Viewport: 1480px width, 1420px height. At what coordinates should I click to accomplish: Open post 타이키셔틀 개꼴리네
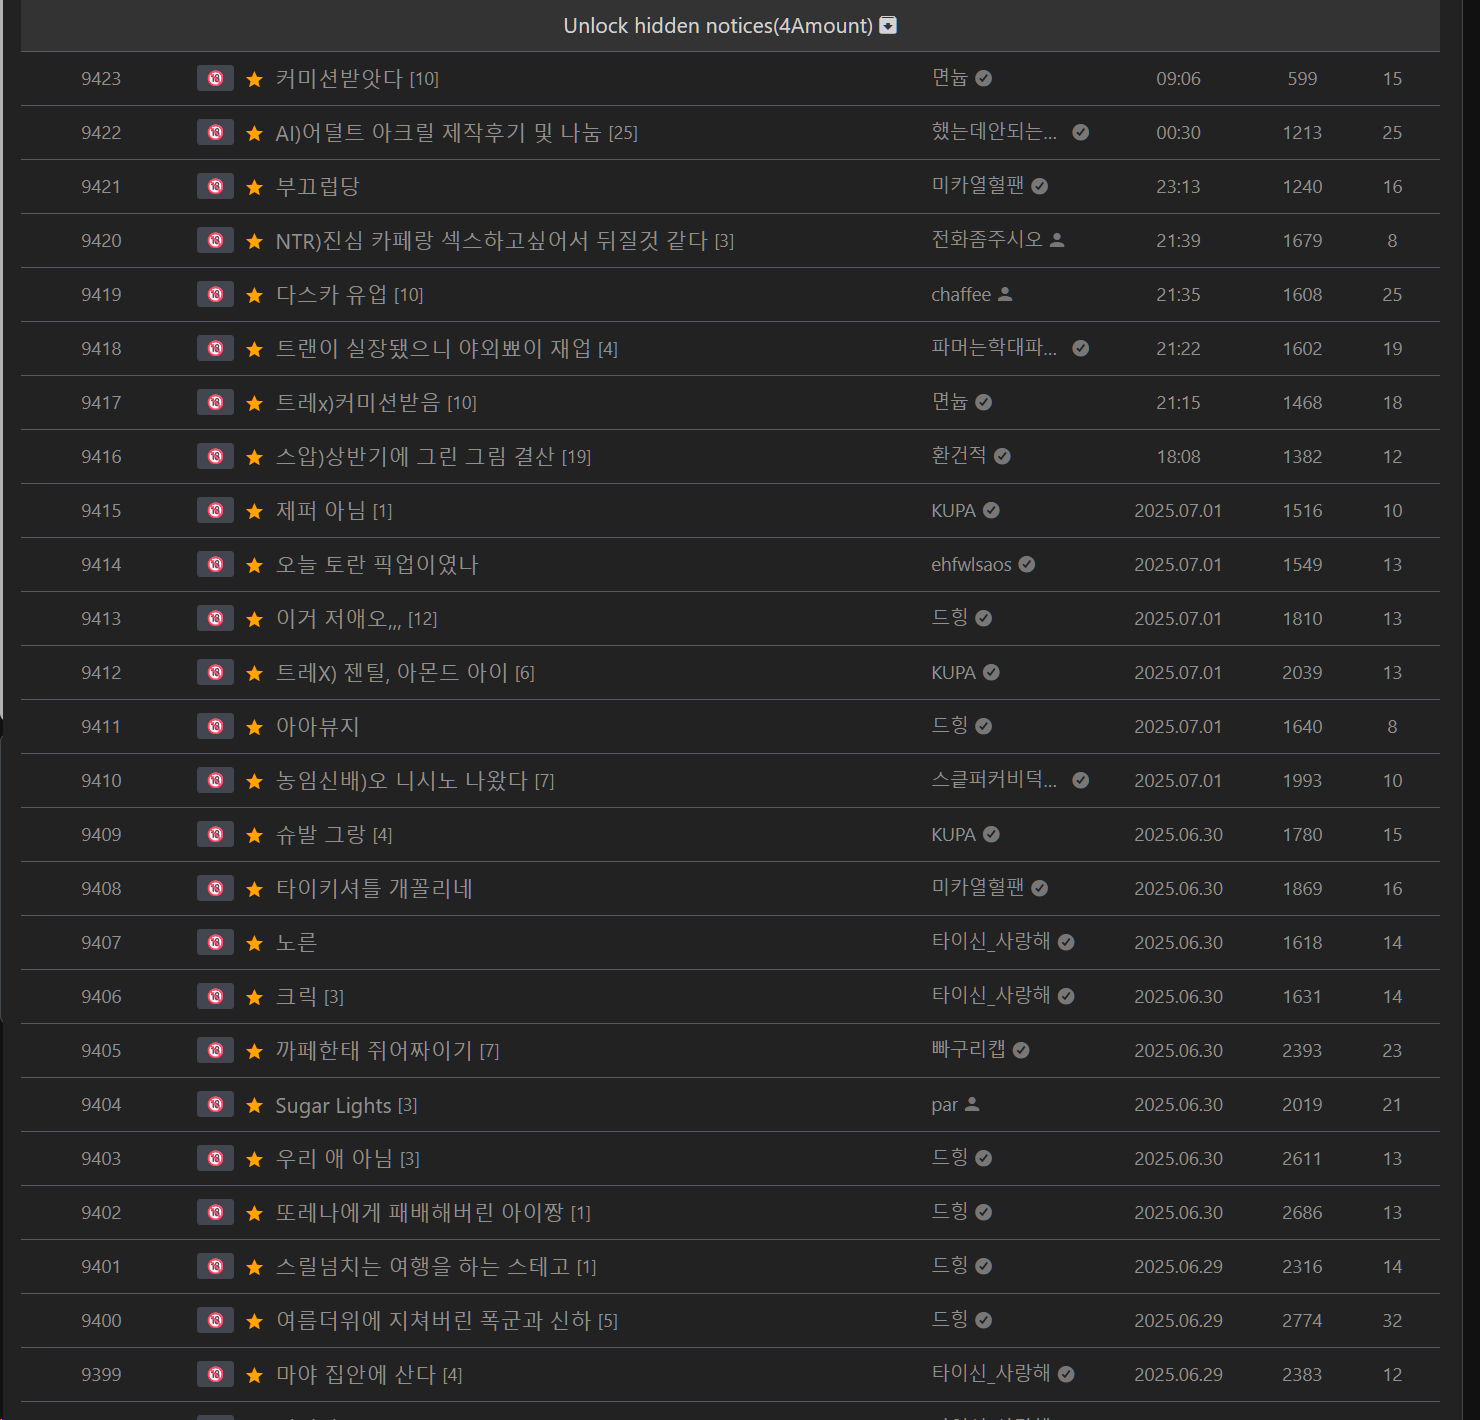(374, 888)
